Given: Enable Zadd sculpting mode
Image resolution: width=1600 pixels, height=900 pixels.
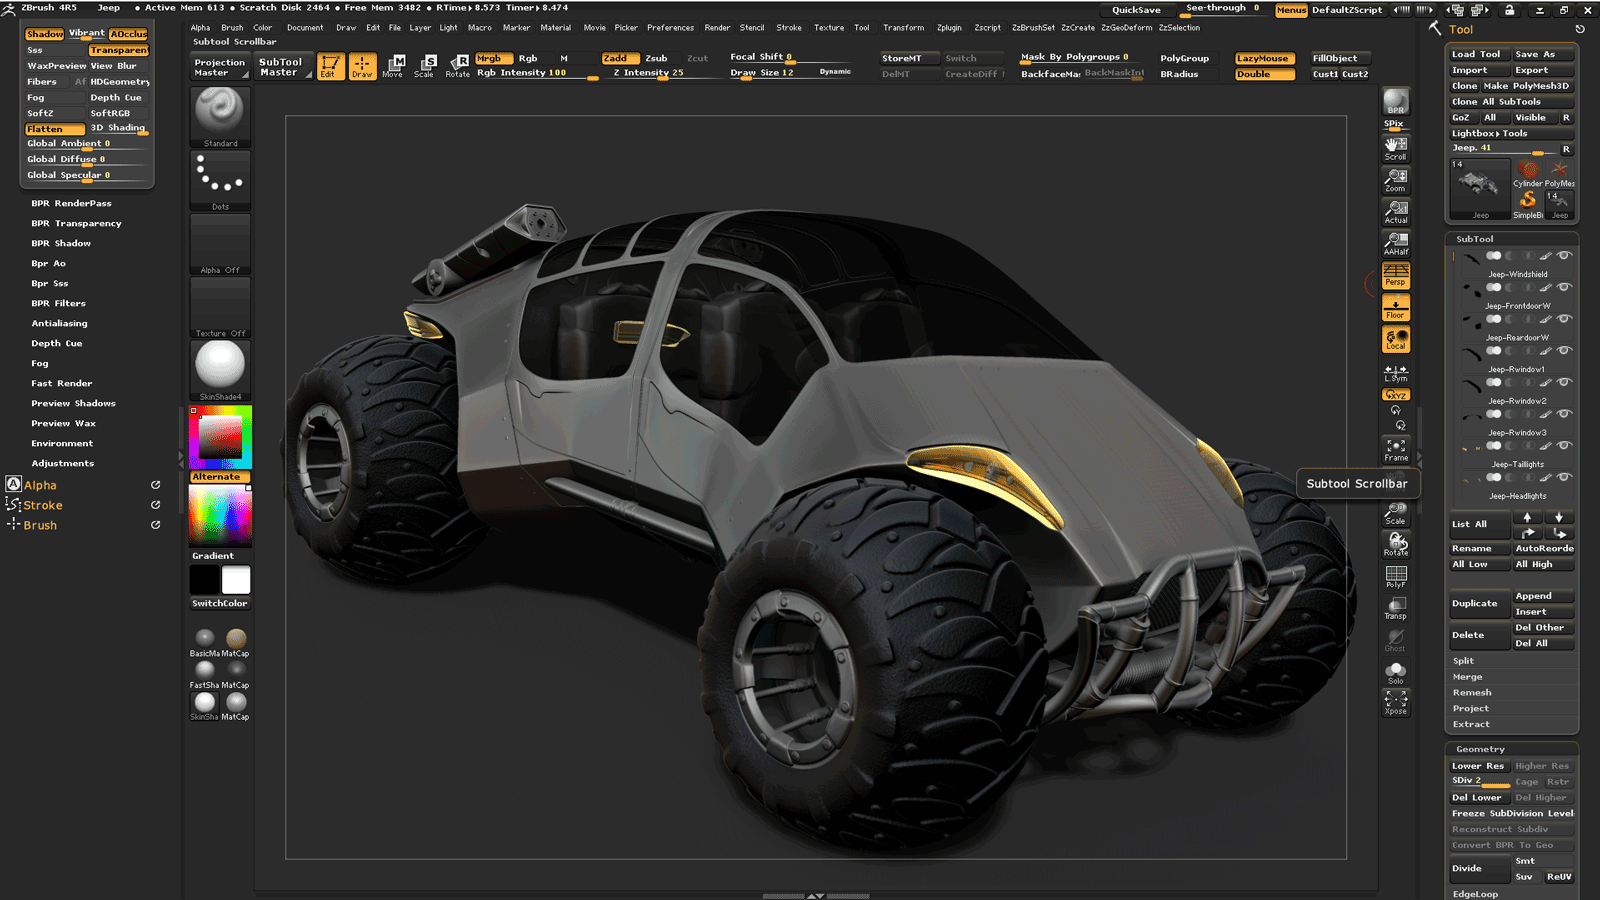Looking at the screenshot, I should [620, 58].
